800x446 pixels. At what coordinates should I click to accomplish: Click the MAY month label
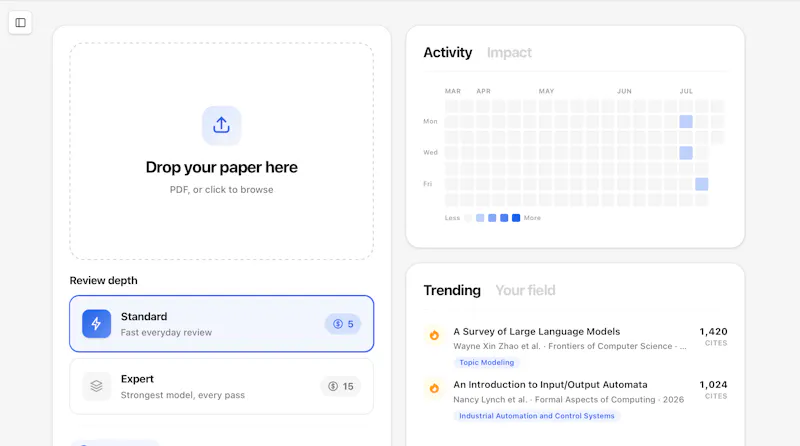(x=546, y=91)
